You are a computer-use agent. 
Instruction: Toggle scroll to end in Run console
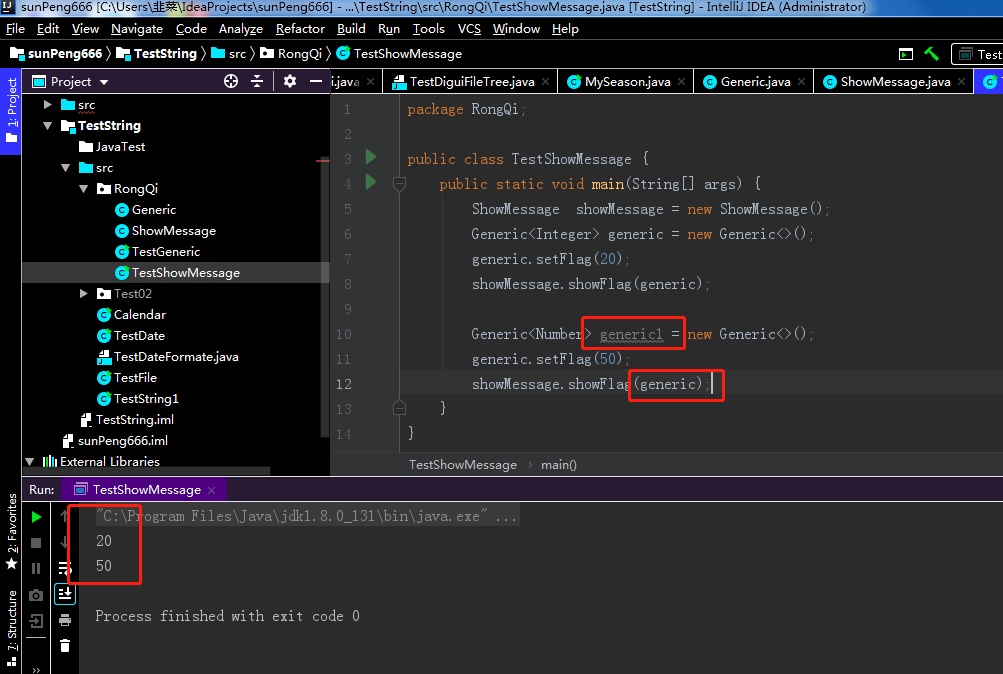click(x=65, y=594)
